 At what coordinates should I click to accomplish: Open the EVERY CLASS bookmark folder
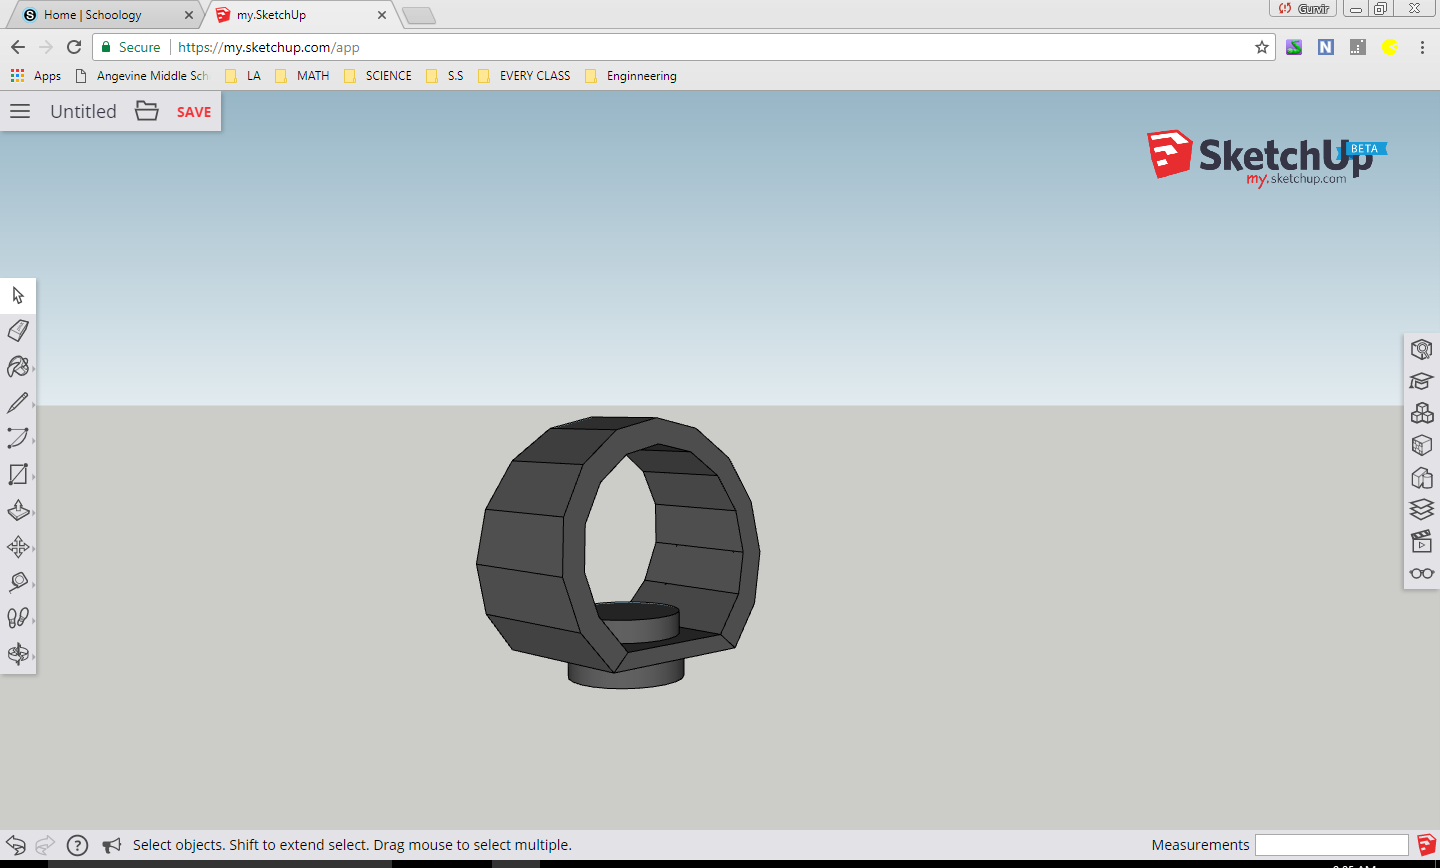pos(524,76)
